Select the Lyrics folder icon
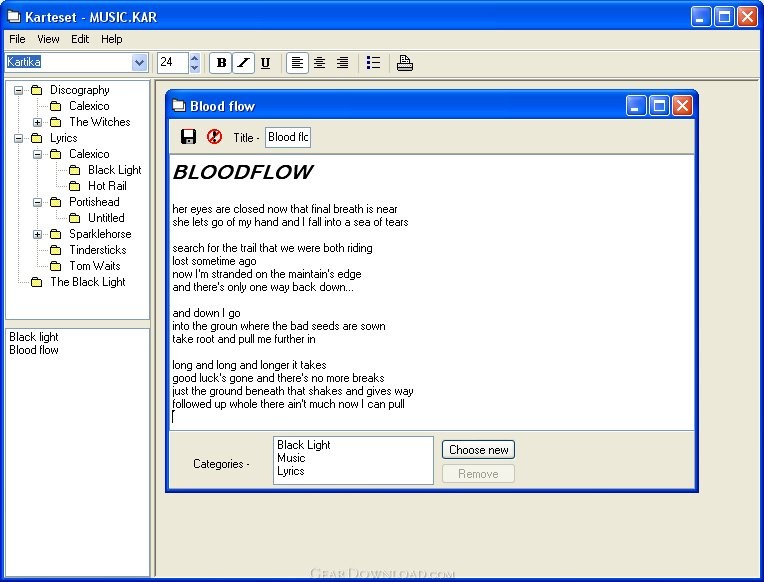The image size is (764, 582). (37, 138)
